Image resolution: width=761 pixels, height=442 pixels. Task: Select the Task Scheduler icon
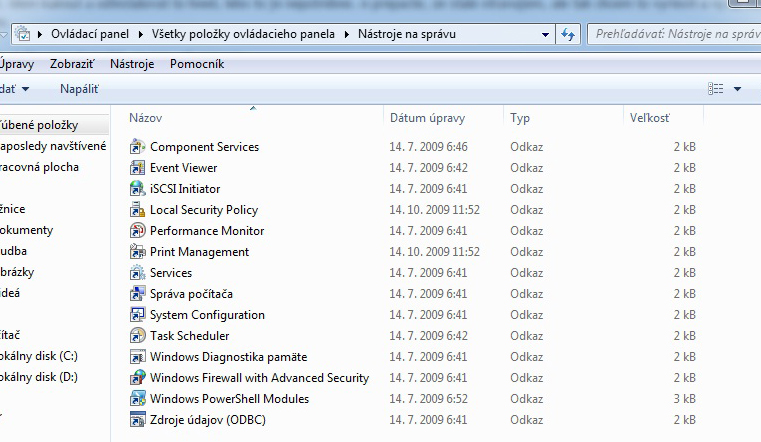(138, 336)
